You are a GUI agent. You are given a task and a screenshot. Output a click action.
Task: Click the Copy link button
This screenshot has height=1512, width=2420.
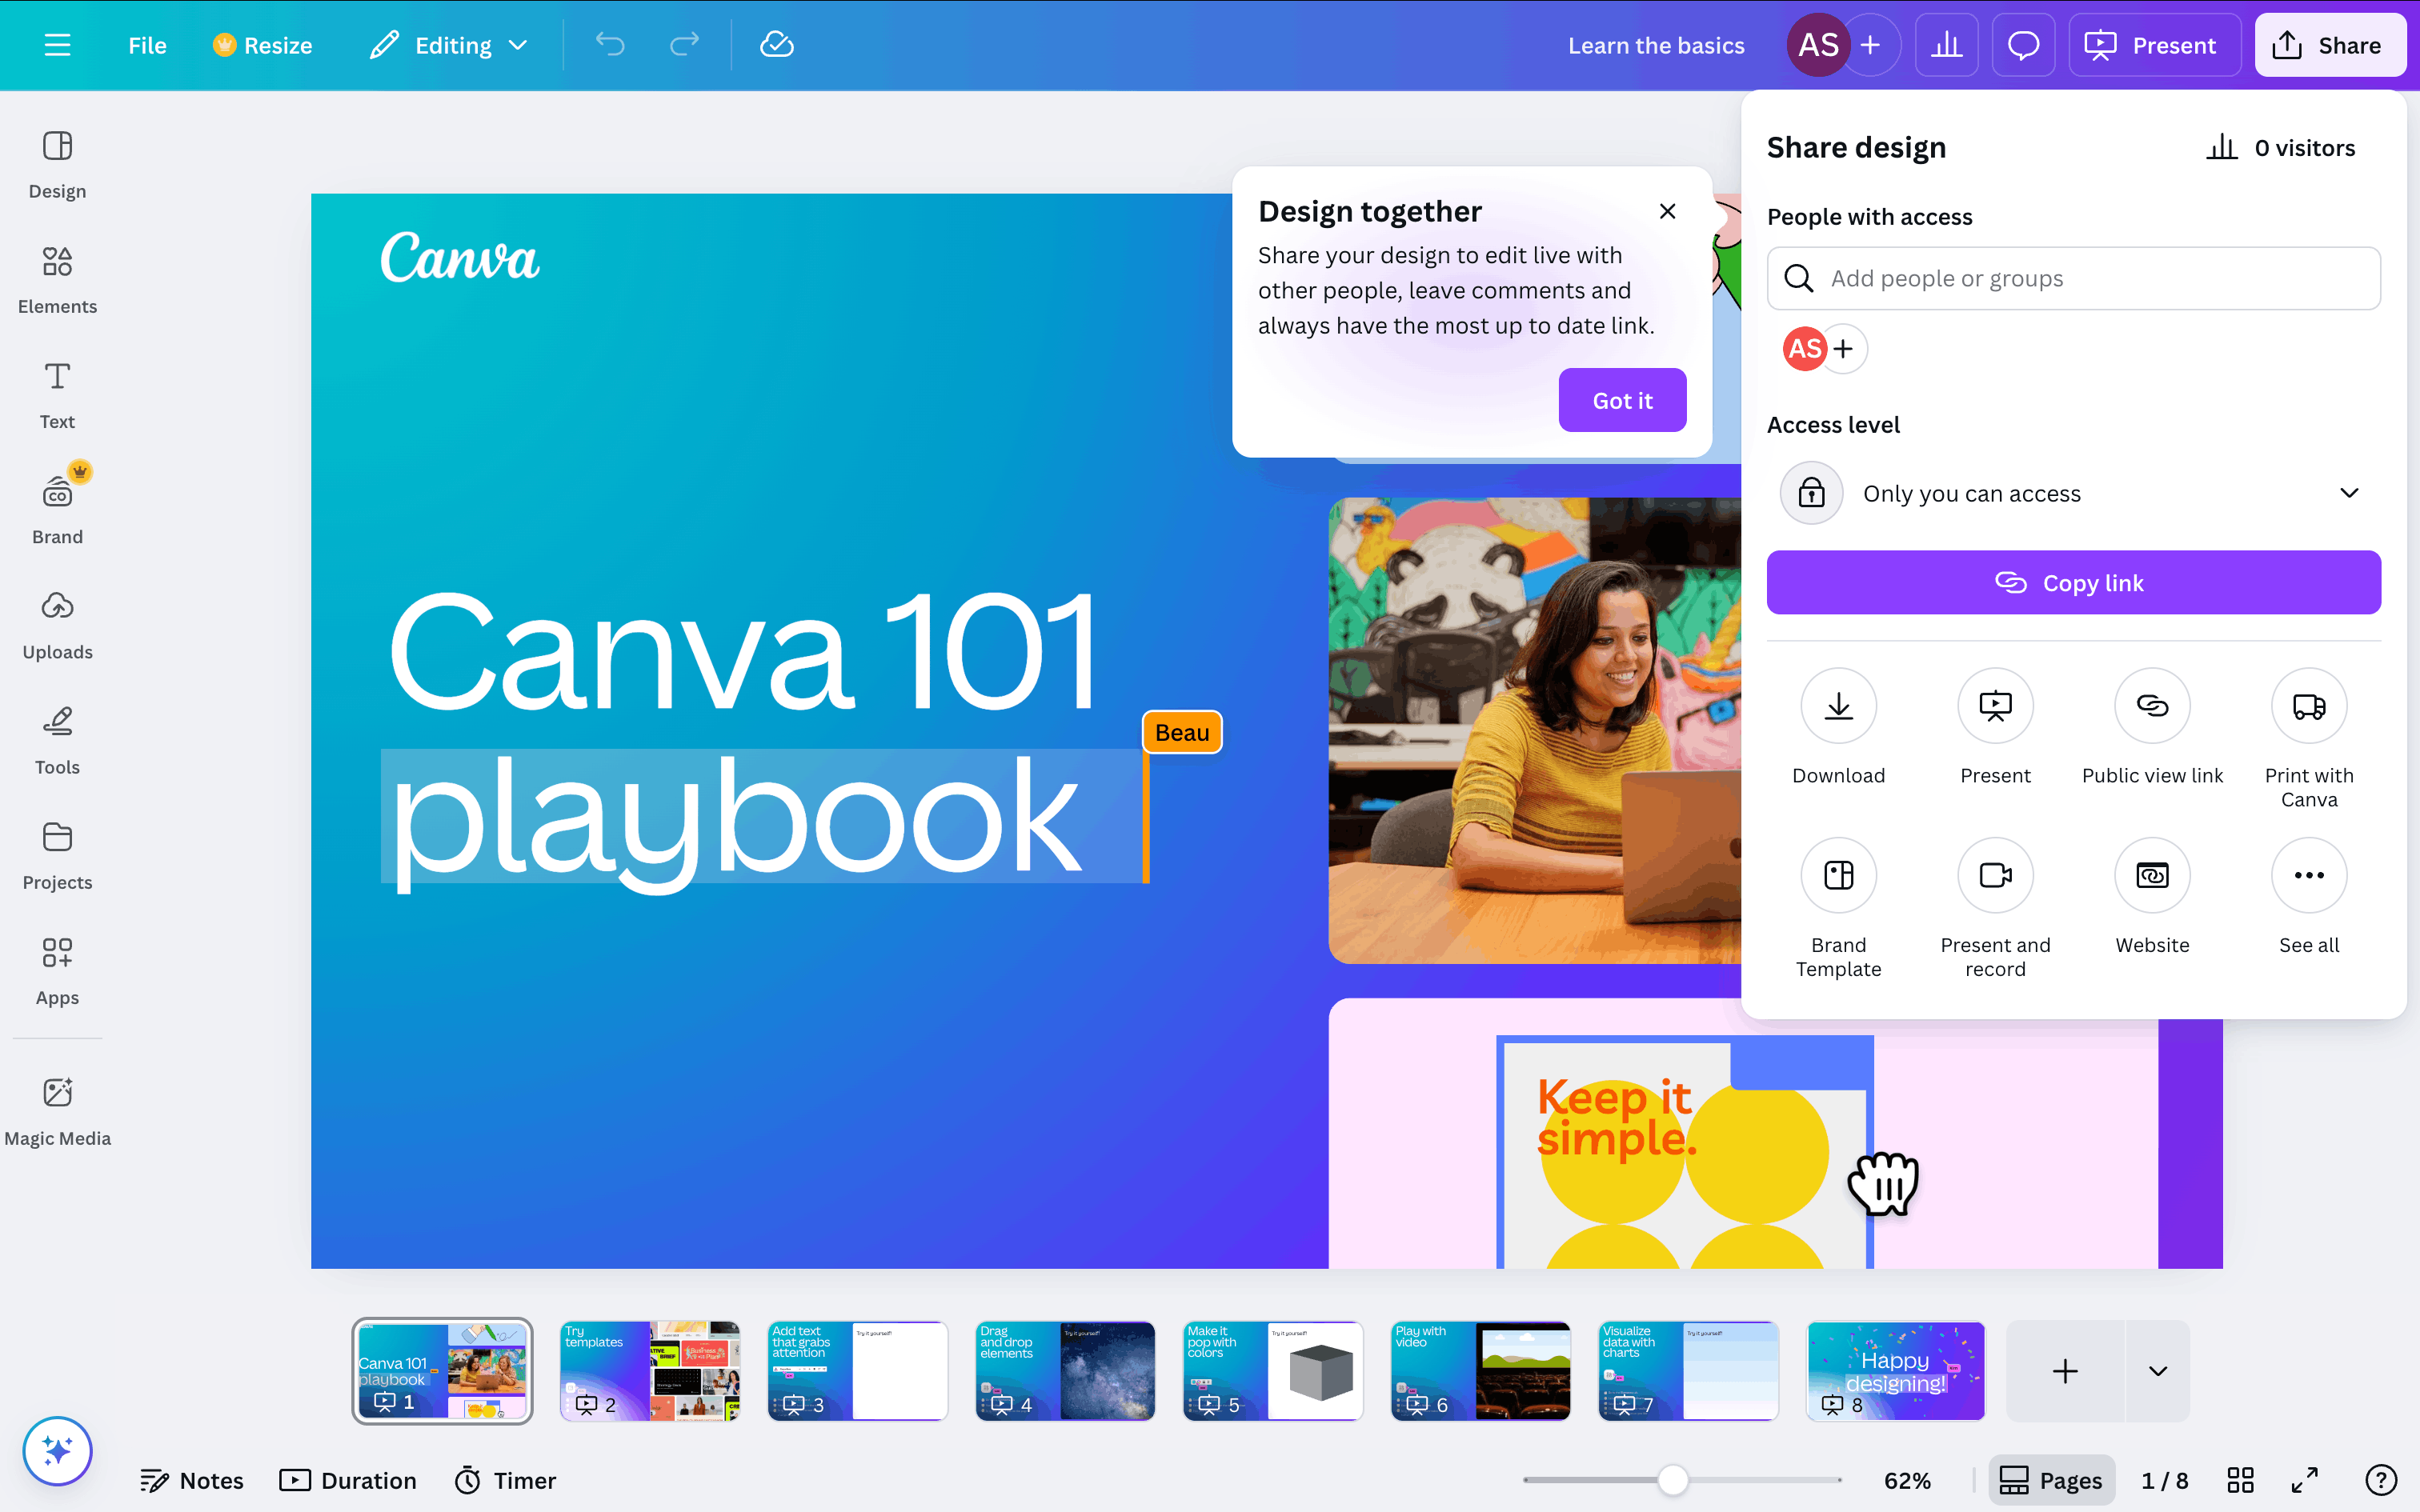click(2073, 582)
